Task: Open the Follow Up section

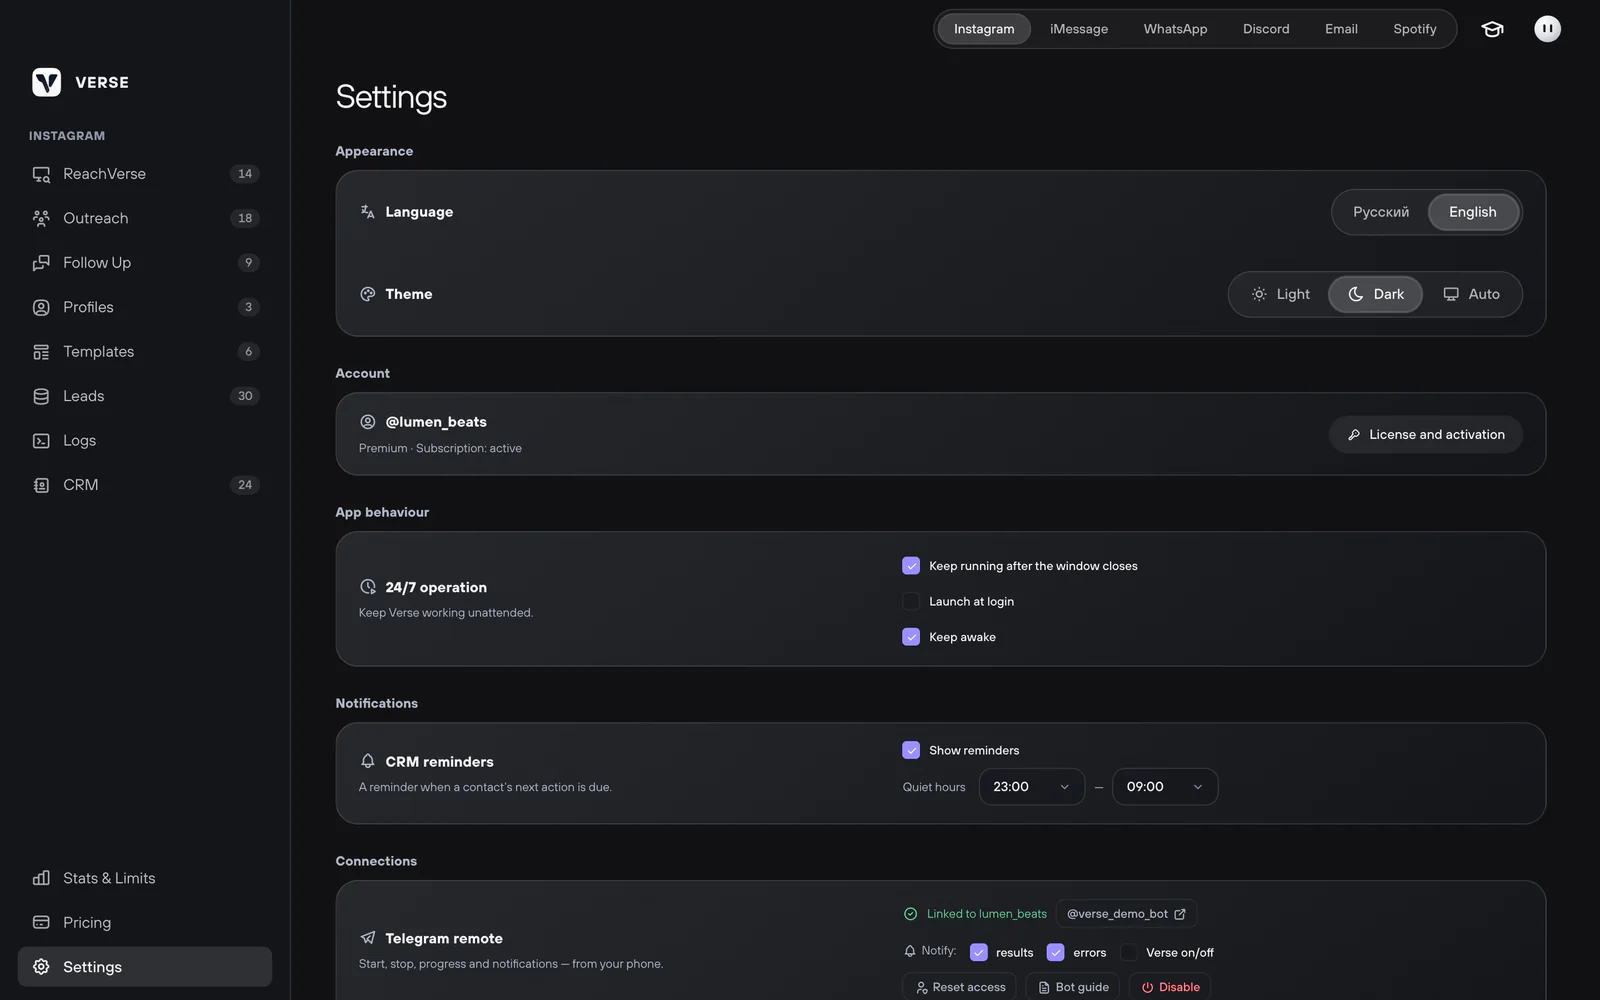Action: coord(145,263)
